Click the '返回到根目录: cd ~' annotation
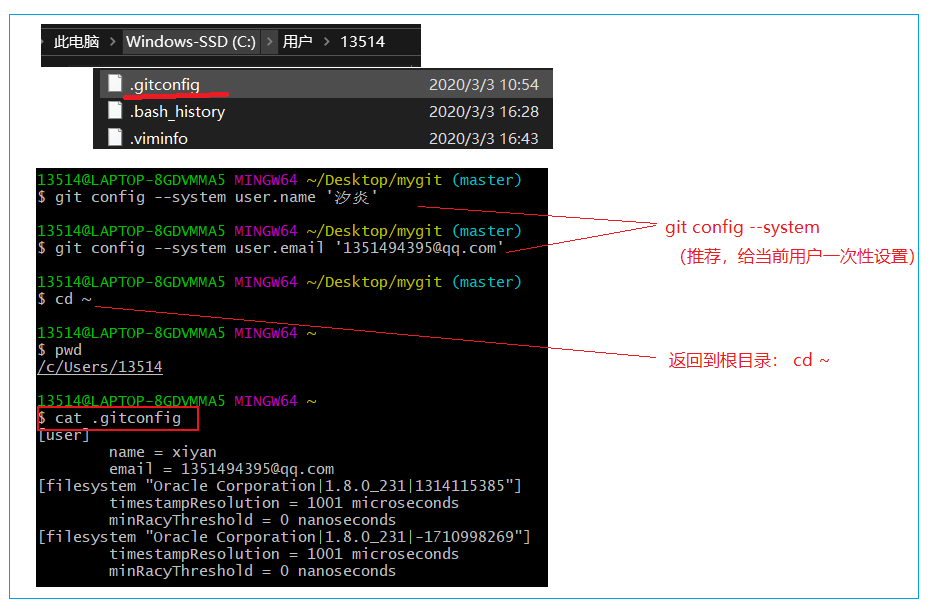The width and height of the screenshot is (931, 610). (x=749, y=360)
